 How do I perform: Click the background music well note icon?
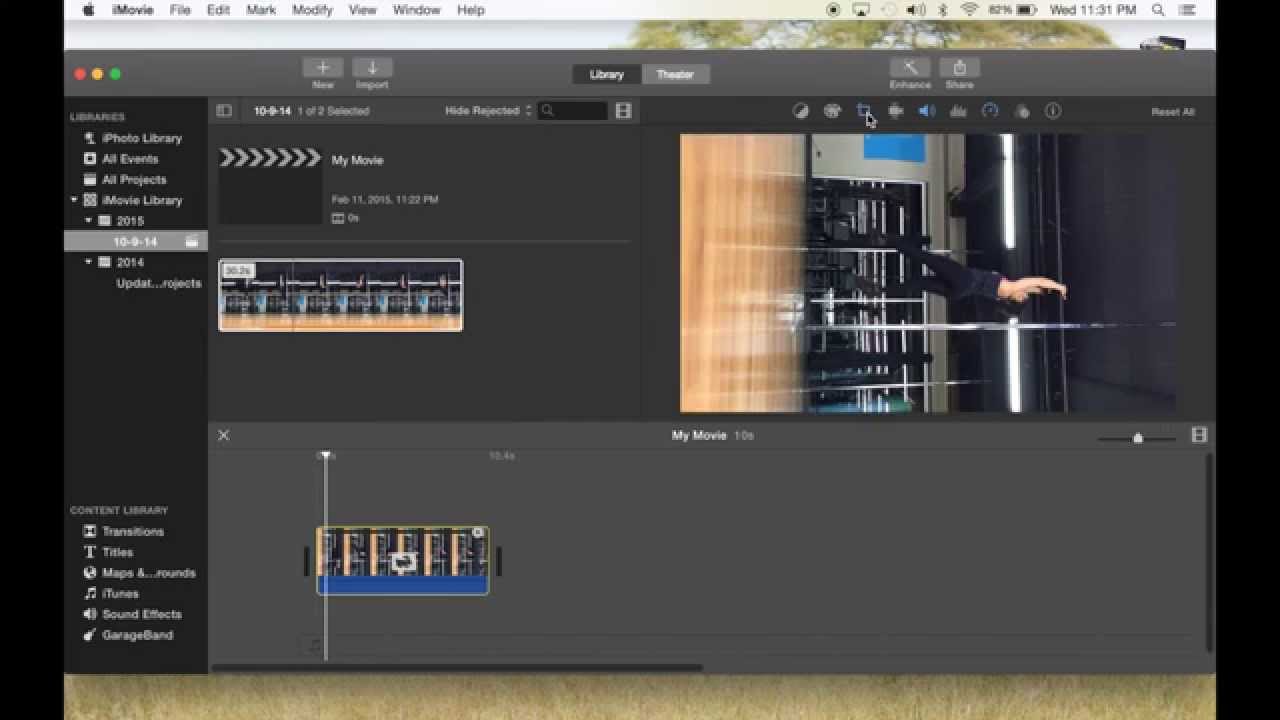[x=314, y=646]
